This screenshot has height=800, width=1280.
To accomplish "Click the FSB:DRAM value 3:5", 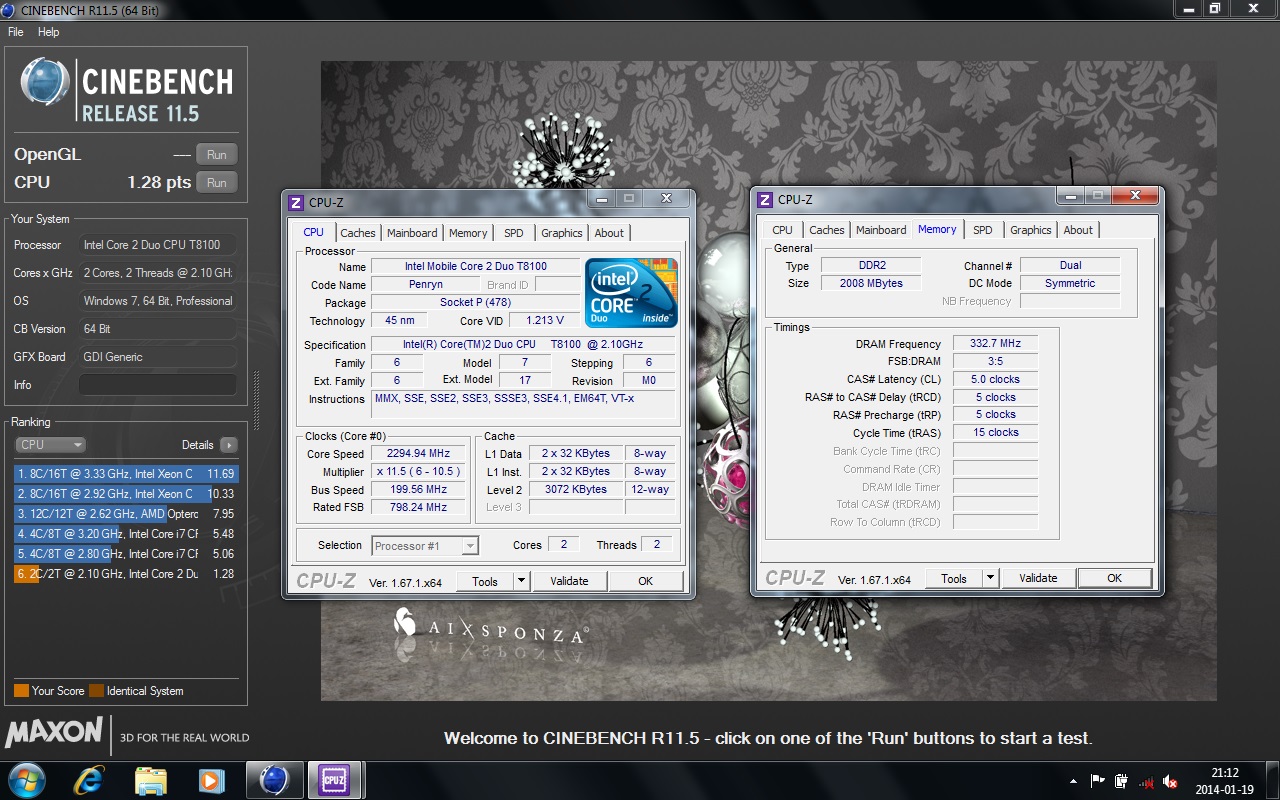I will click(995, 361).
